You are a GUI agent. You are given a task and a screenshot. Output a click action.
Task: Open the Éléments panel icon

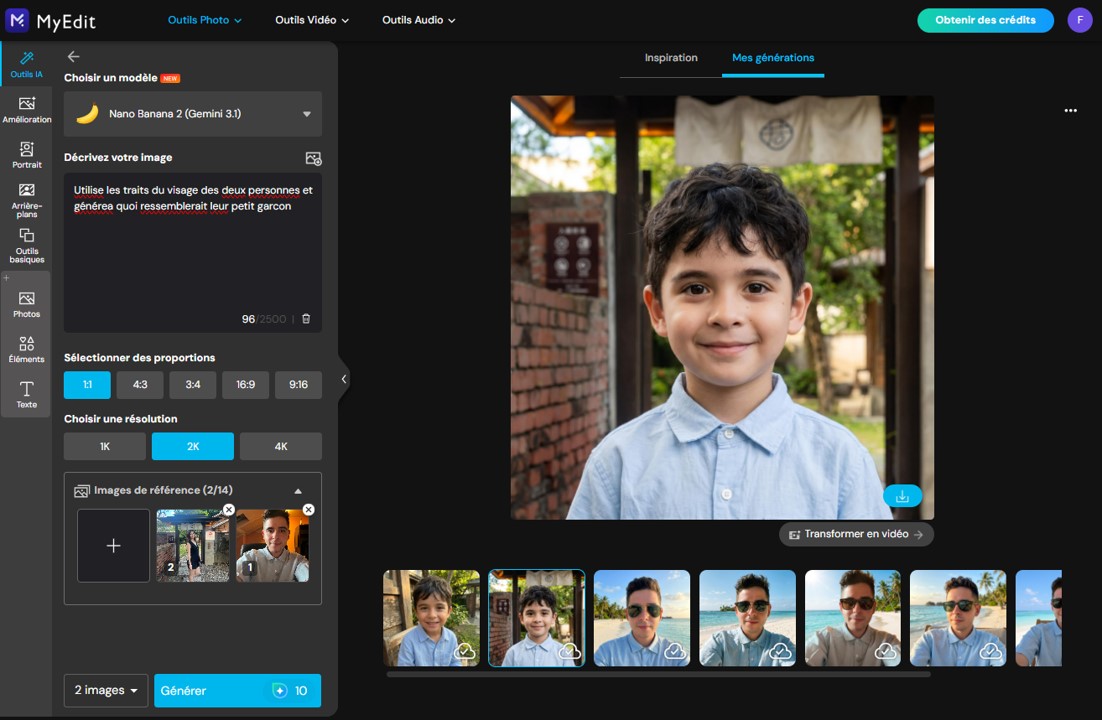[27, 349]
